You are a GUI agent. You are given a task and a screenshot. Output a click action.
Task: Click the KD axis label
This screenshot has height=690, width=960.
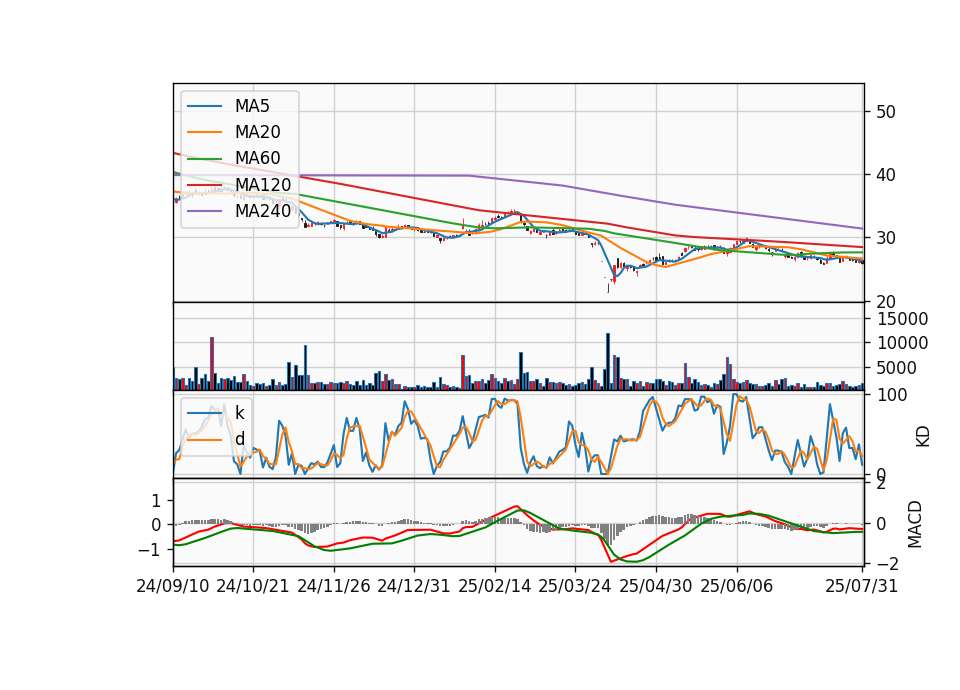click(923, 437)
